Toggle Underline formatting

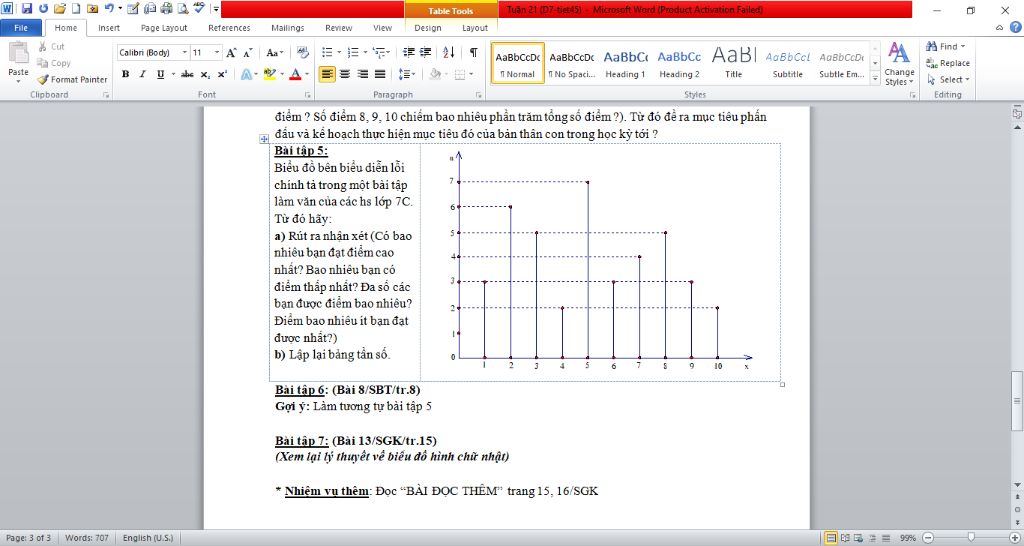point(160,74)
